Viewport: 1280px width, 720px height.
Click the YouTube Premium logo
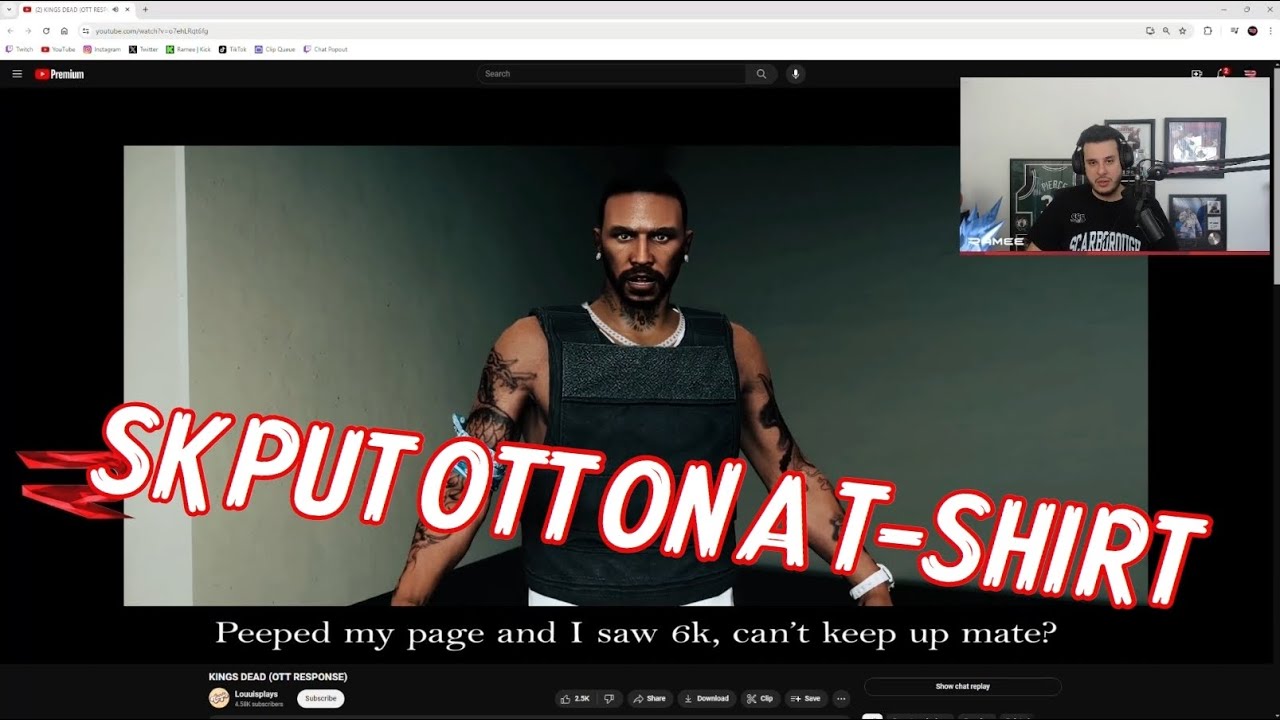pyautogui.click(x=59, y=74)
